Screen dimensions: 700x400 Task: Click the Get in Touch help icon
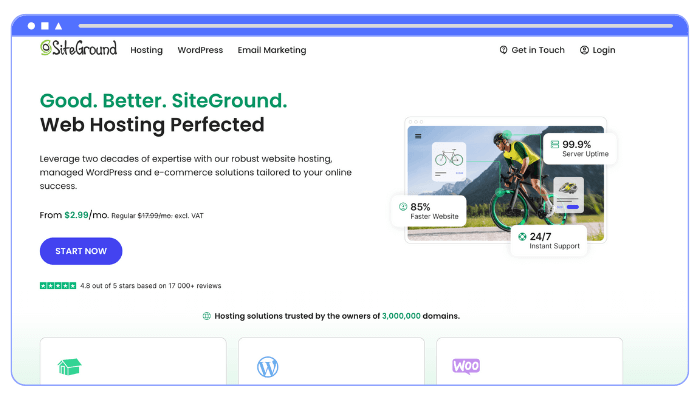pyautogui.click(x=503, y=50)
